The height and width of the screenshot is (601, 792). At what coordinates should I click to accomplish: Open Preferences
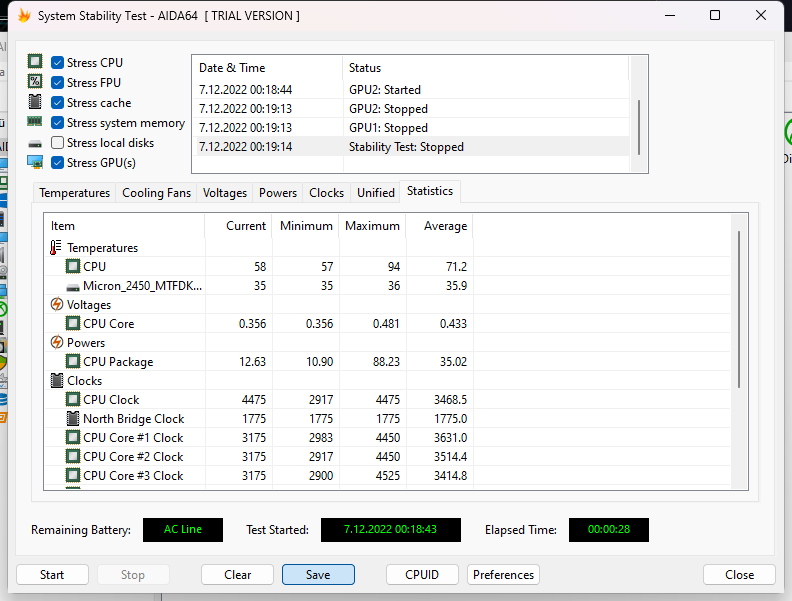[503, 575]
